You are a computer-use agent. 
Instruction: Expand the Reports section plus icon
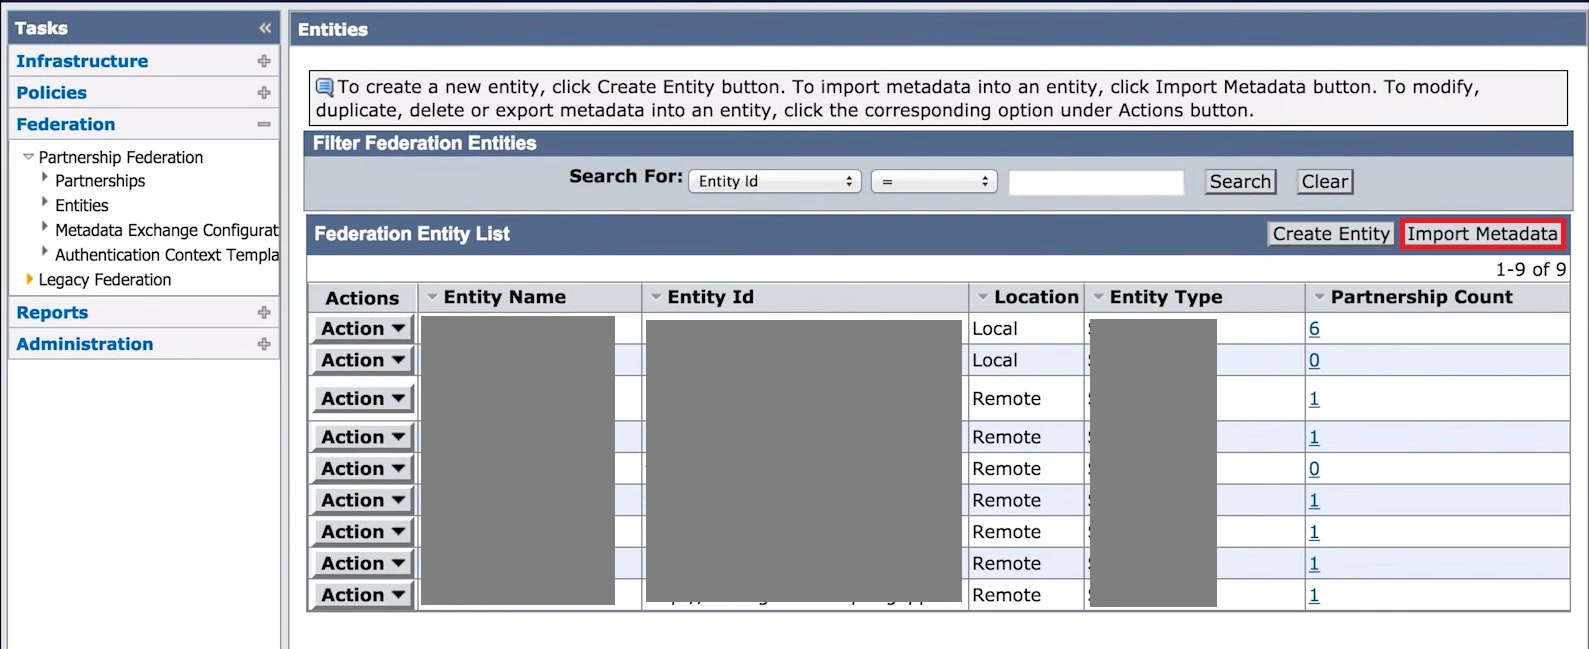click(x=264, y=312)
